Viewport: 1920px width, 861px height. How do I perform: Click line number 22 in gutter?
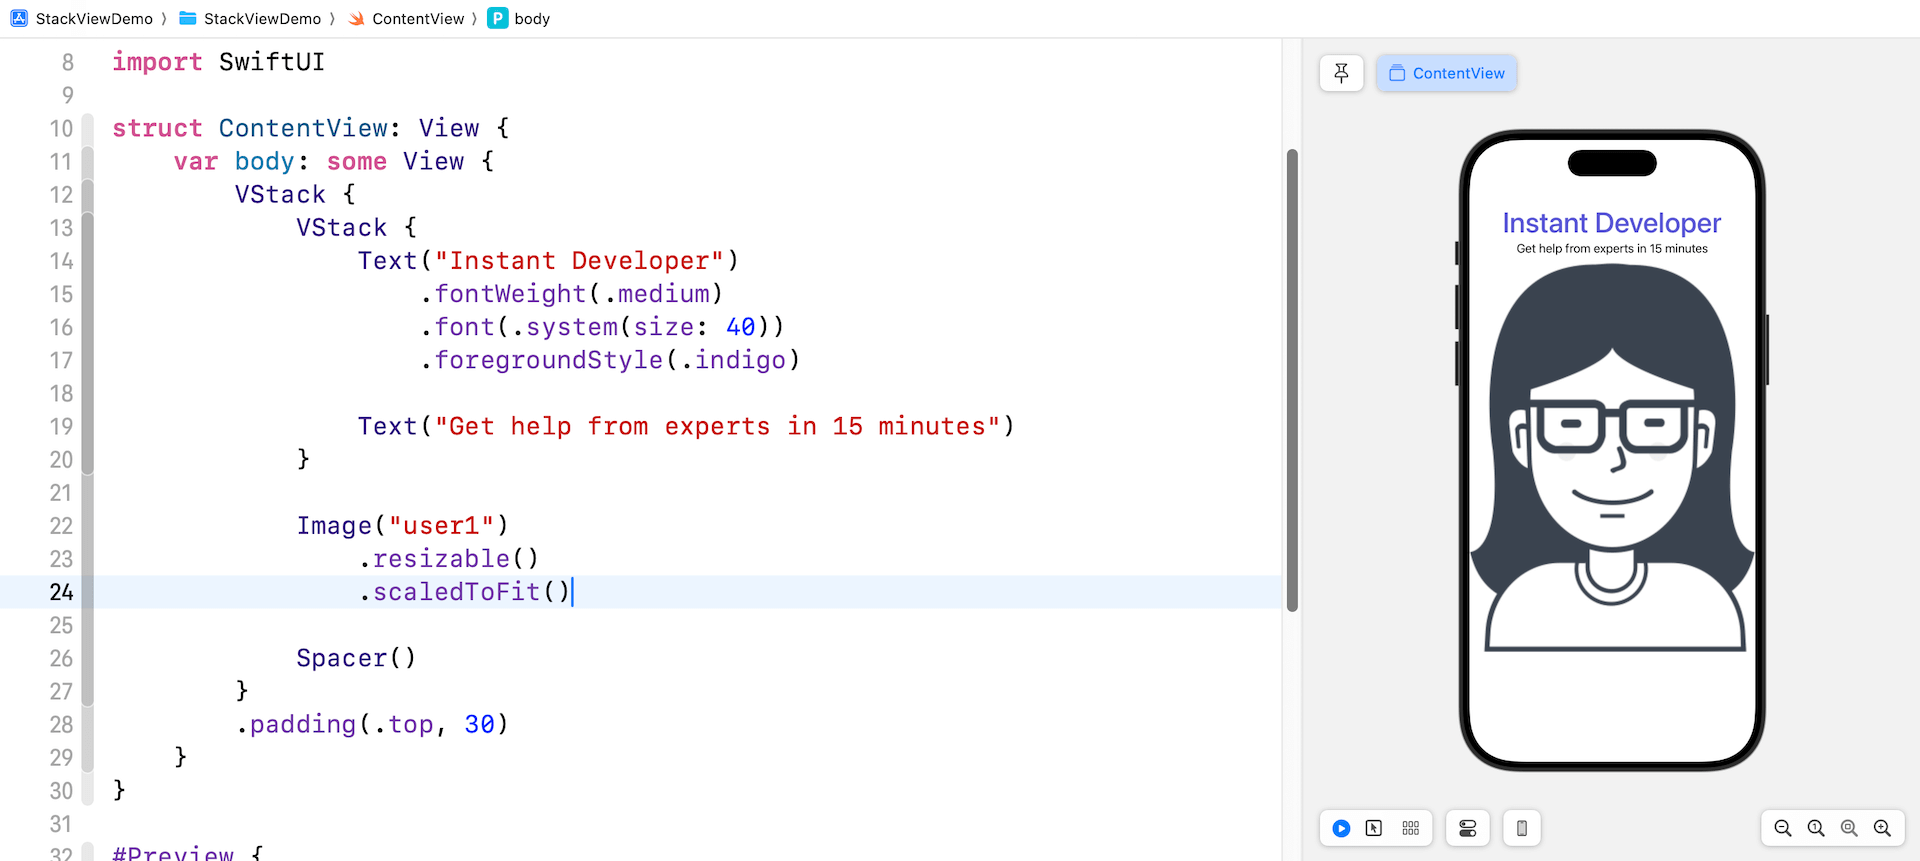[61, 526]
